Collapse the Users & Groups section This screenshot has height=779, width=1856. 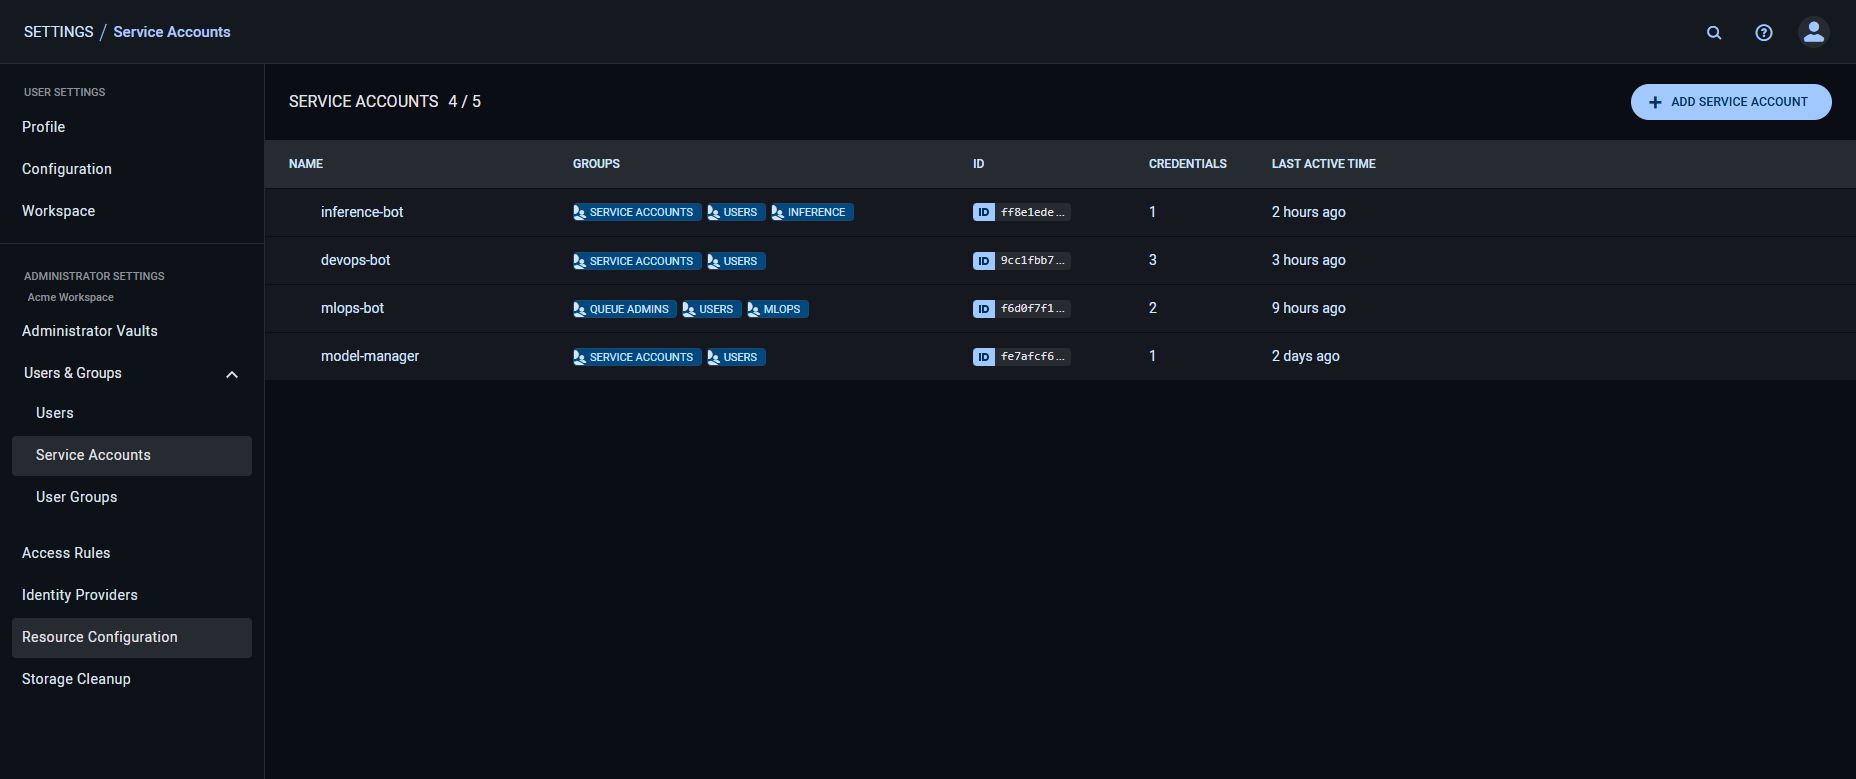(232, 374)
